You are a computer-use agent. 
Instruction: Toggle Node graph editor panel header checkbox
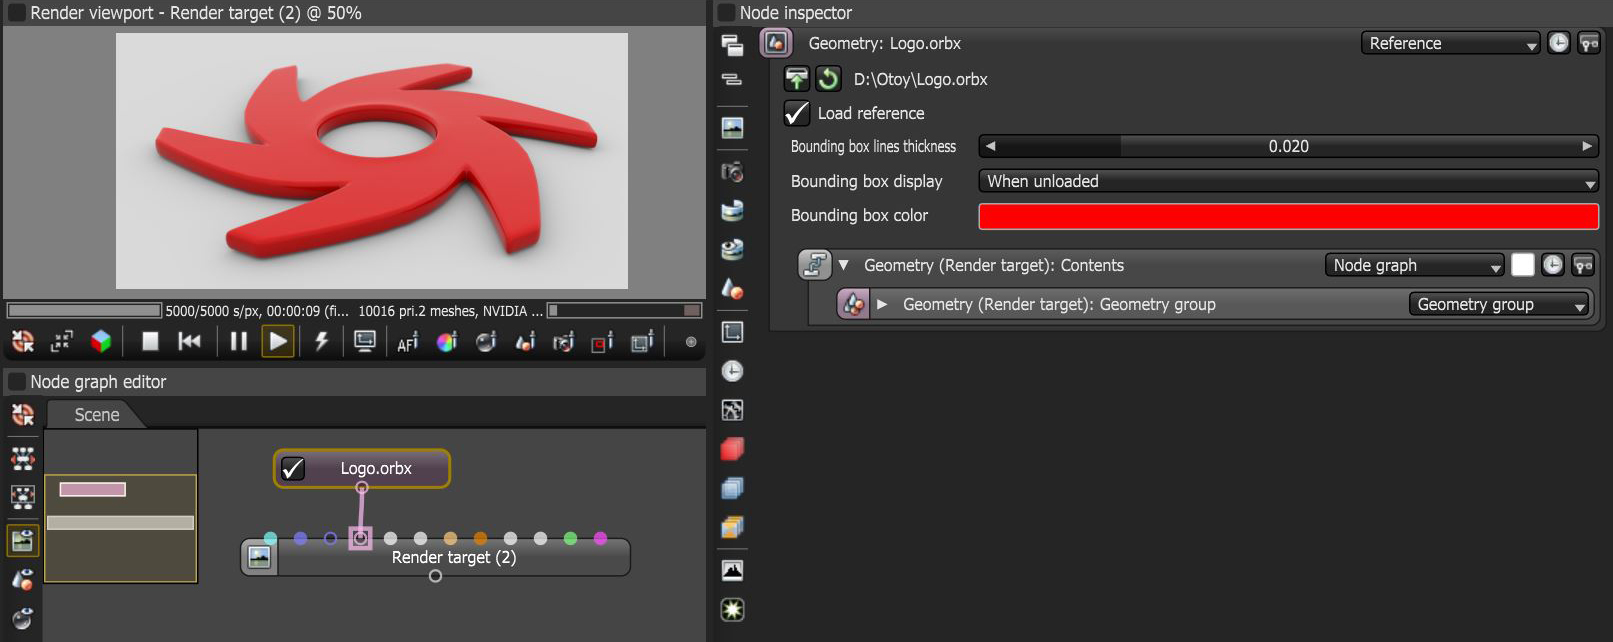point(16,381)
